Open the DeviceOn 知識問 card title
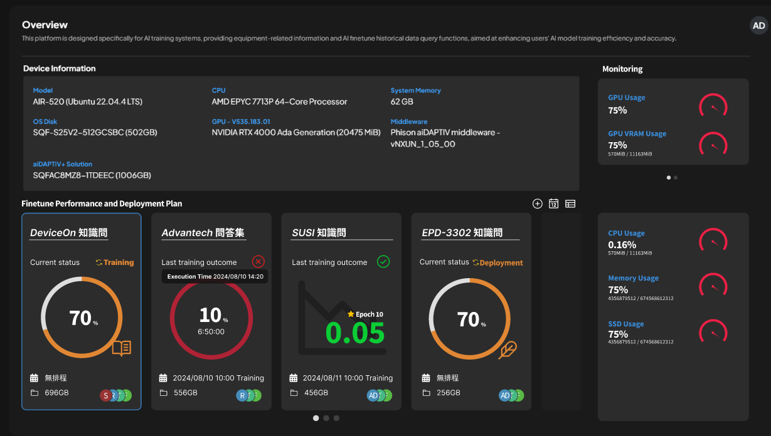 [x=68, y=233]
